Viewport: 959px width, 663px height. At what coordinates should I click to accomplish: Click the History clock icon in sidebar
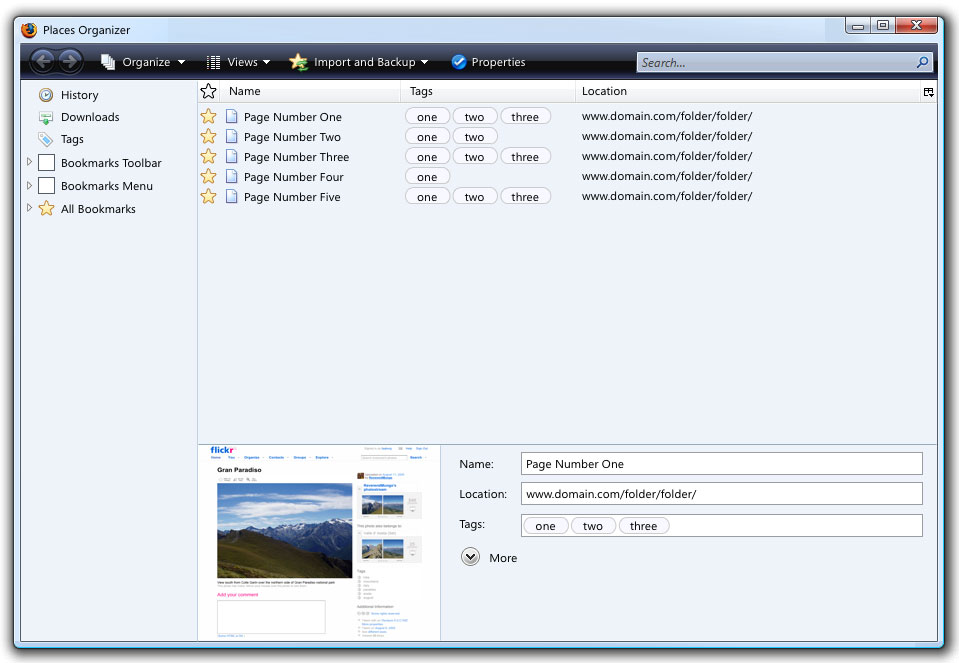point(46,95)
